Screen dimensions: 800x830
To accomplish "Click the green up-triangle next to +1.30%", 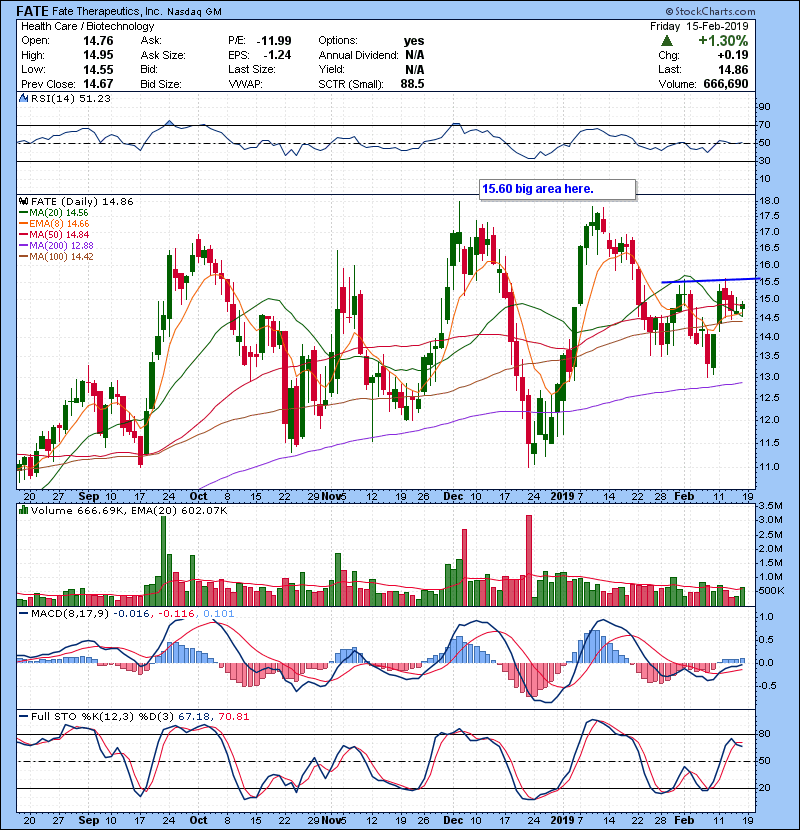I will (667, 41).
